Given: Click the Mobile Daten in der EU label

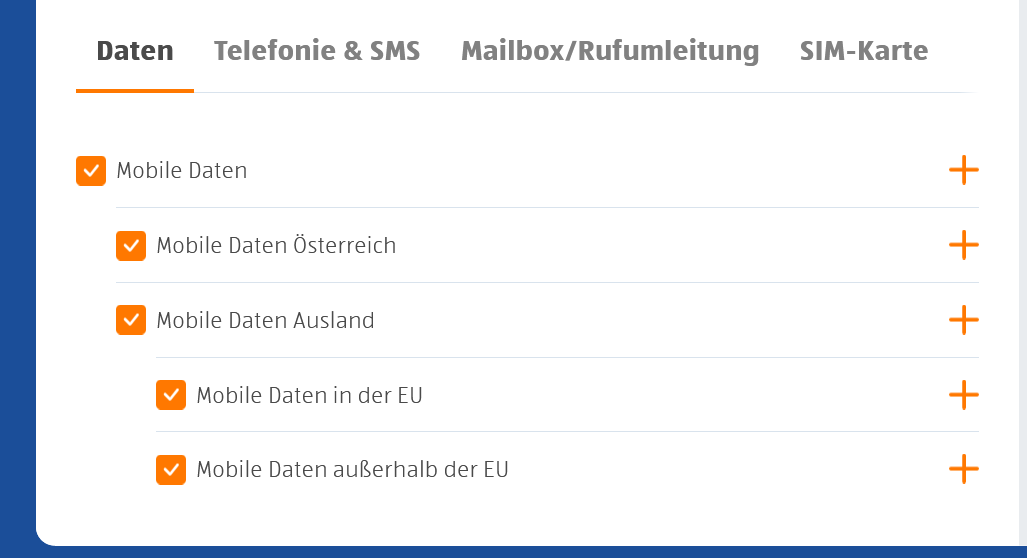Looking at the screenshot, I should [309, 396].
